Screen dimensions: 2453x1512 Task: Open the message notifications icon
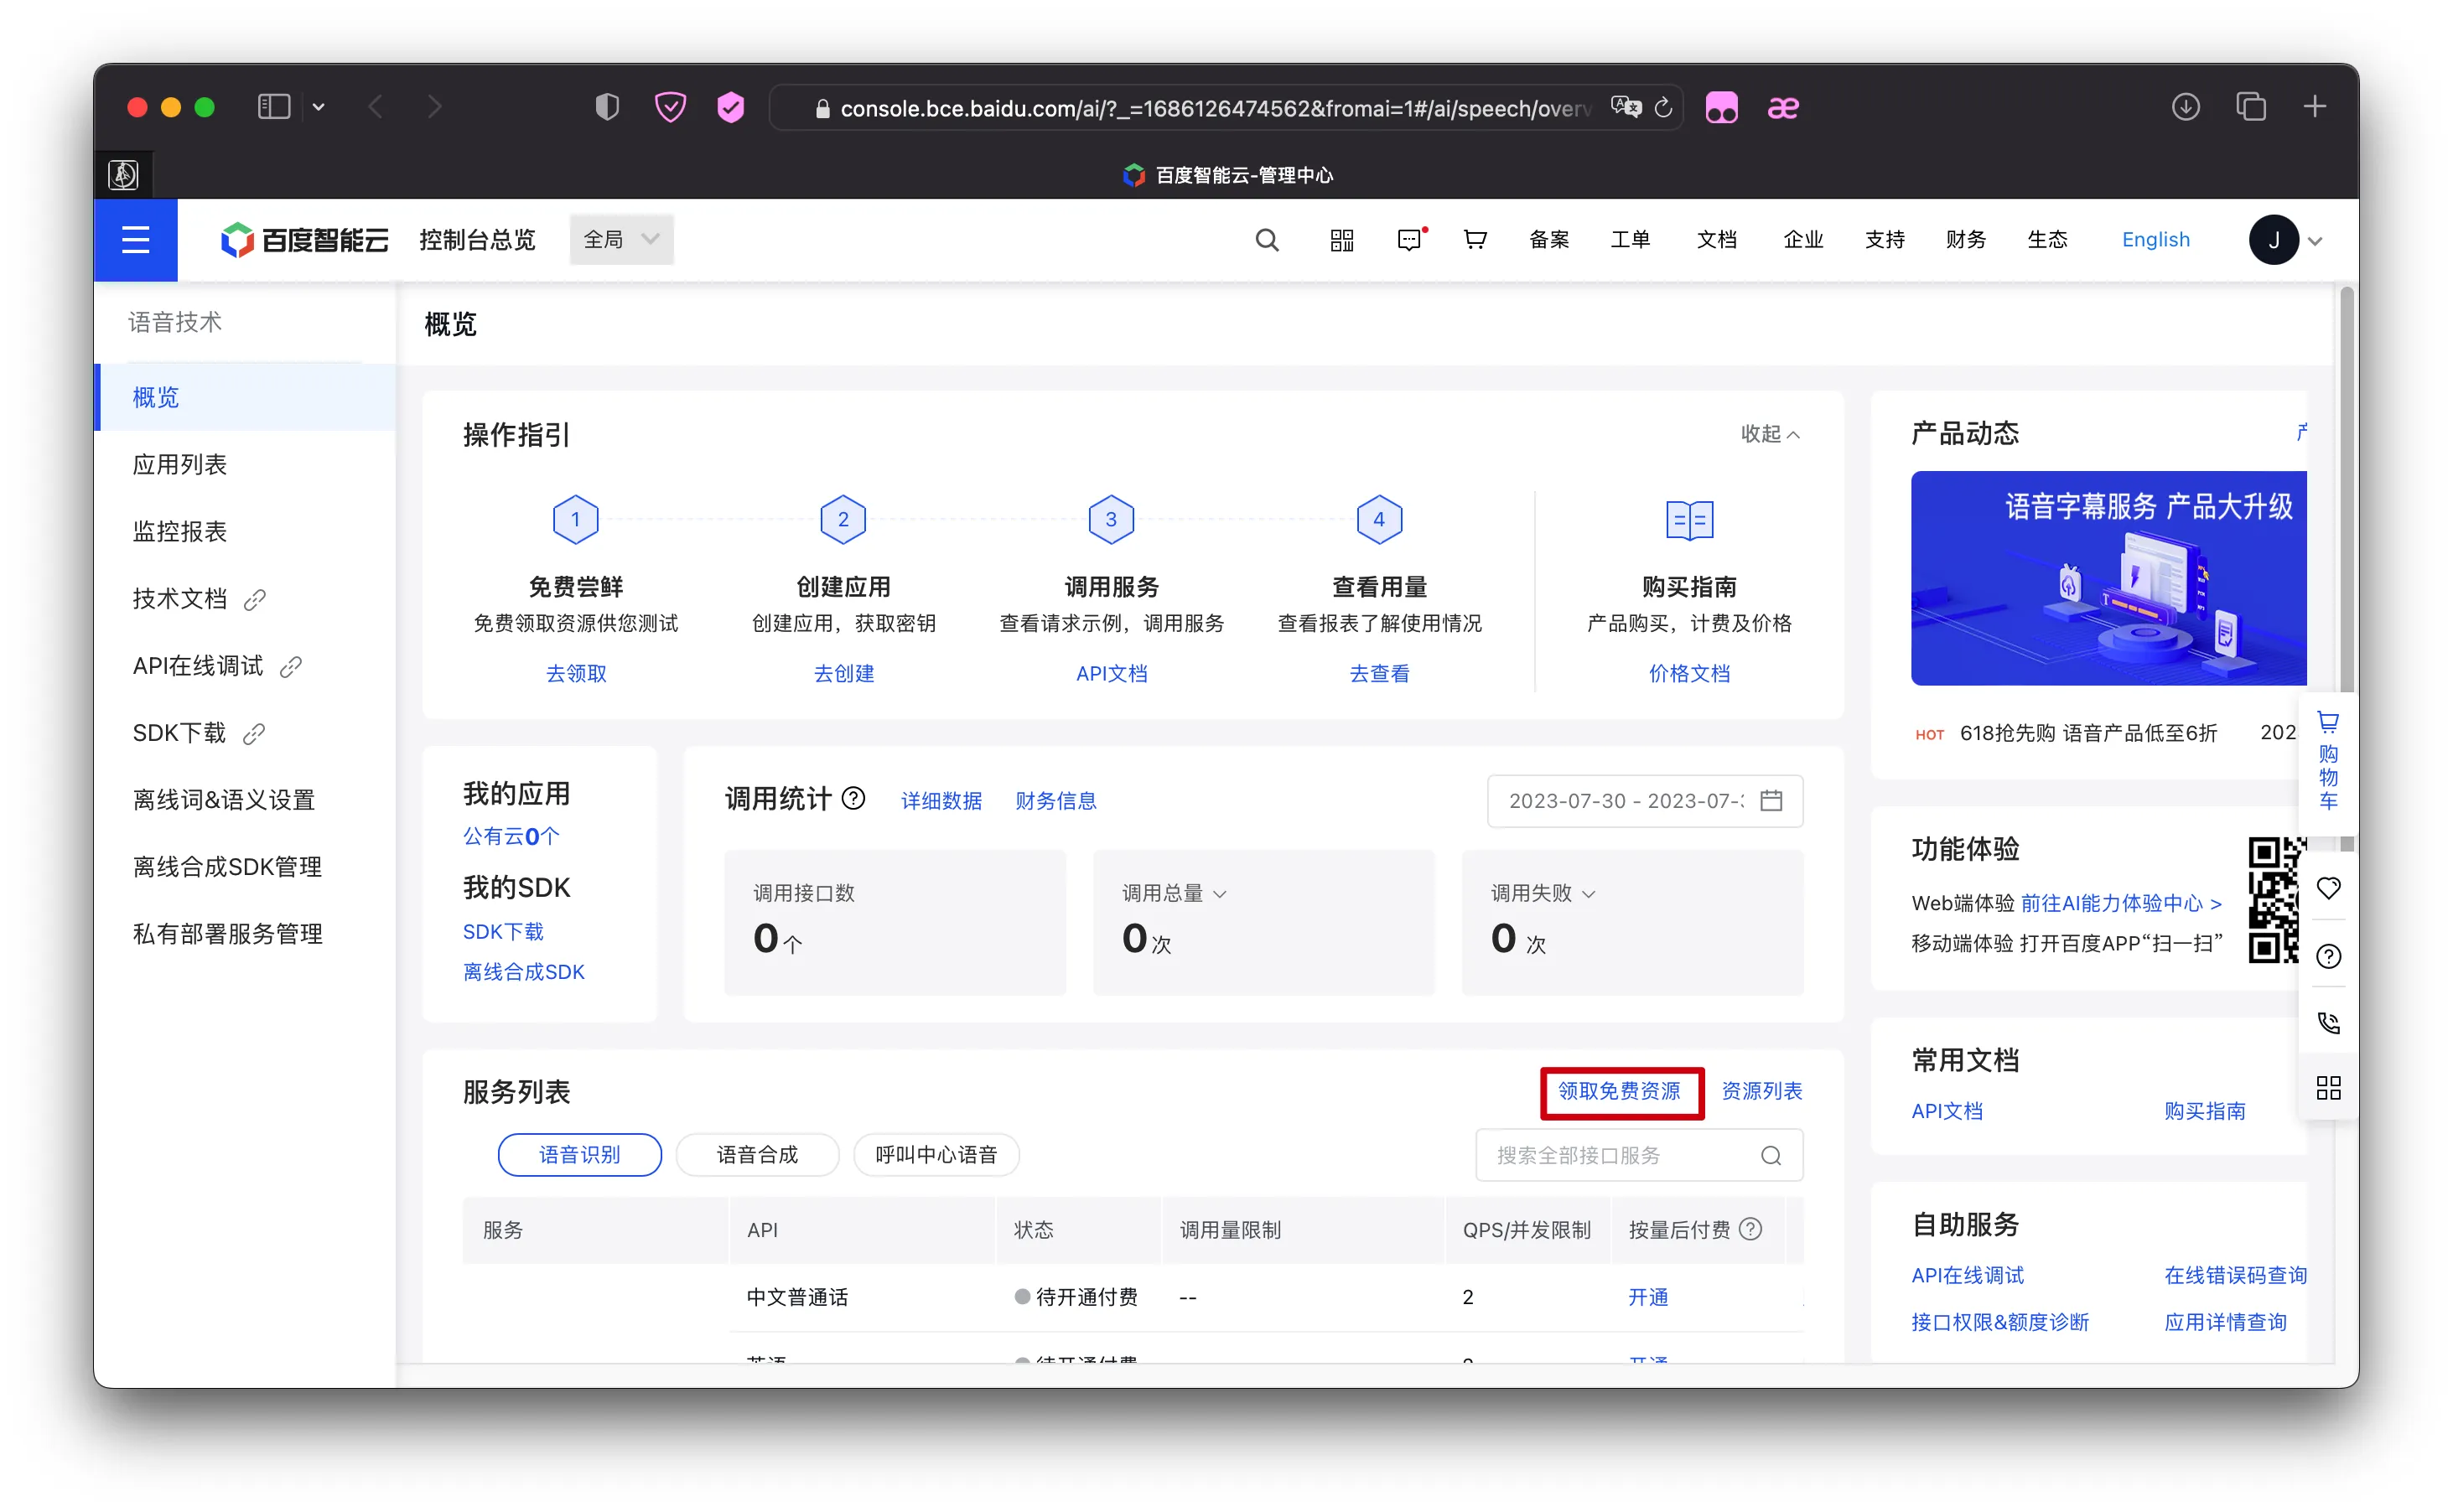(1410, 240)
